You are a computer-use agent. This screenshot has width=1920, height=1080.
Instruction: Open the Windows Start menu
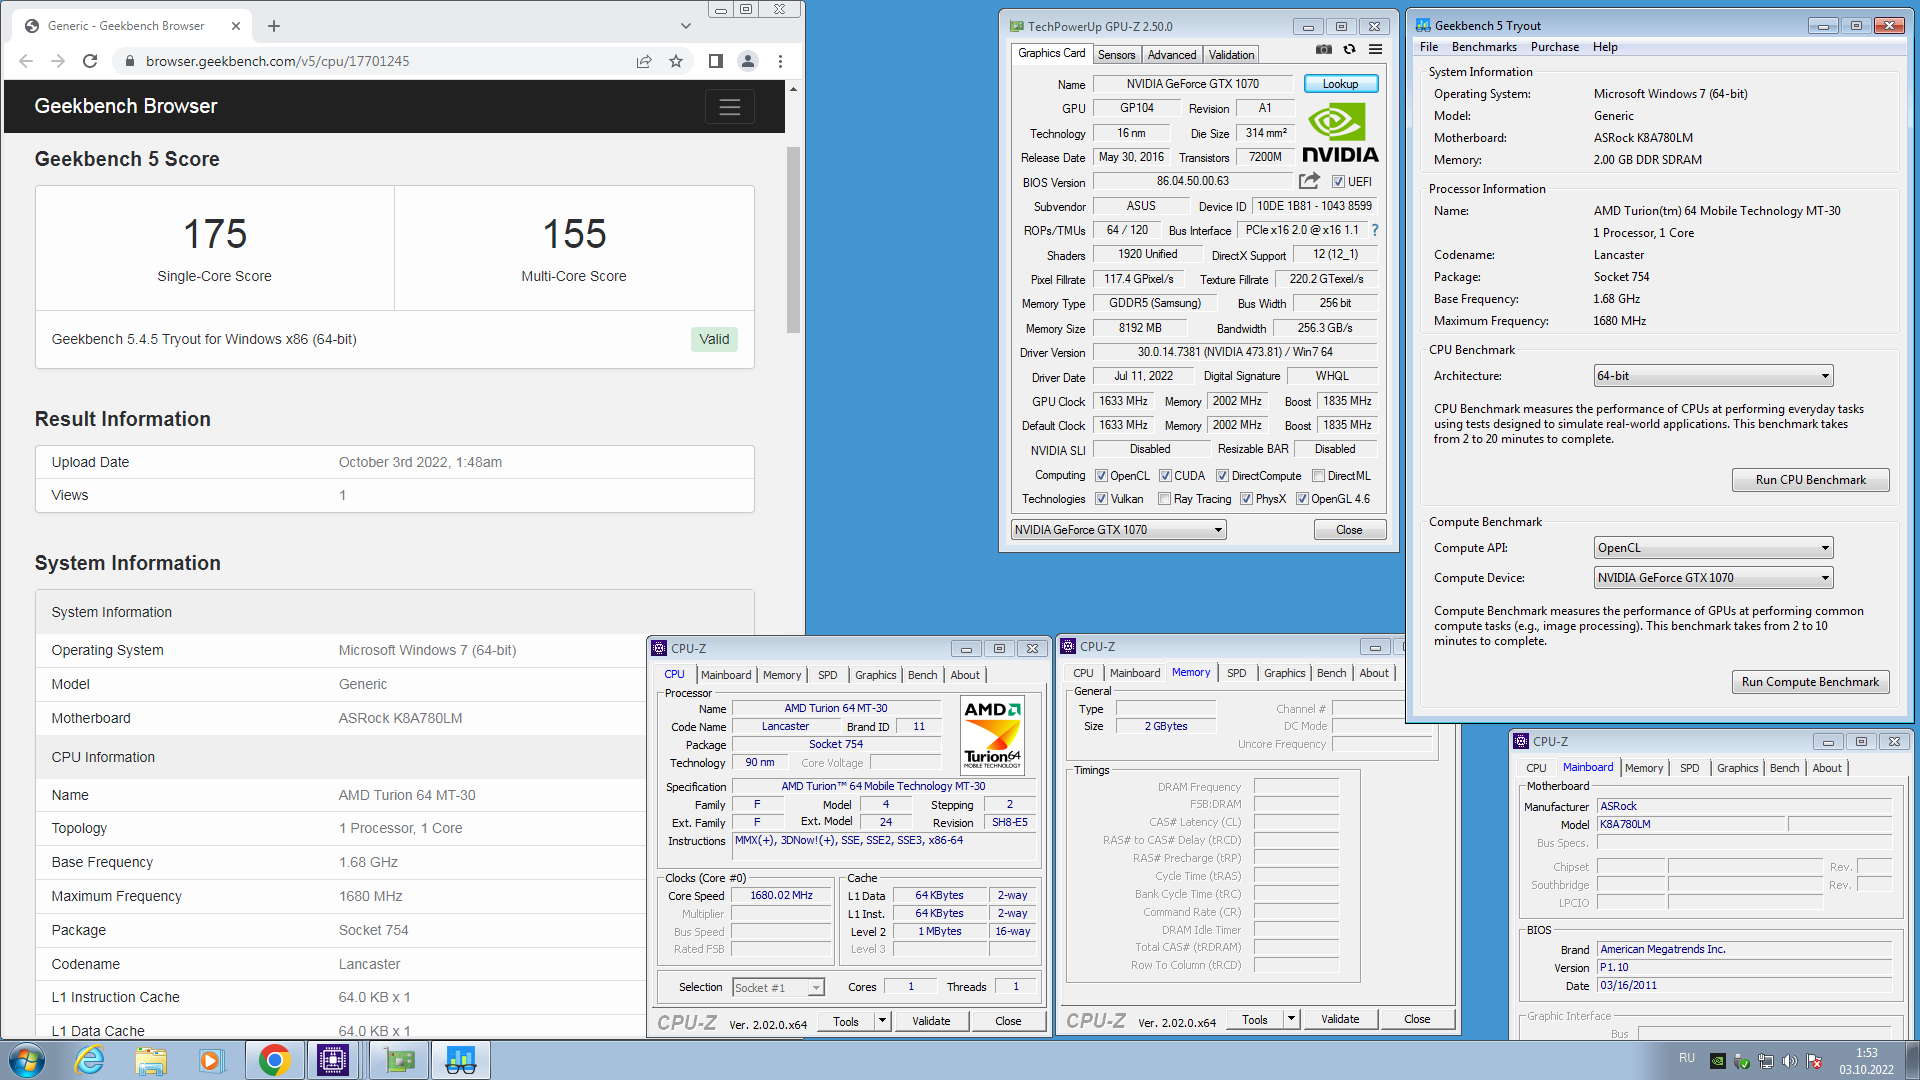[x=27, y=1060]
